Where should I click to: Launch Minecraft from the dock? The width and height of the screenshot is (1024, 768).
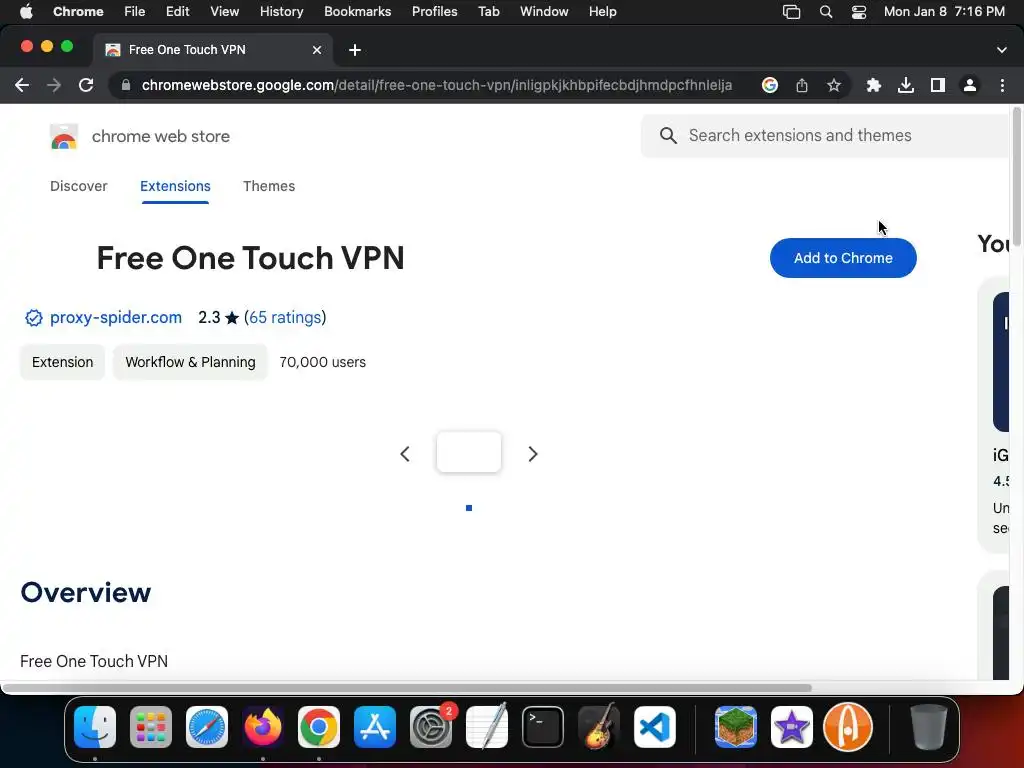pos(735,727)
